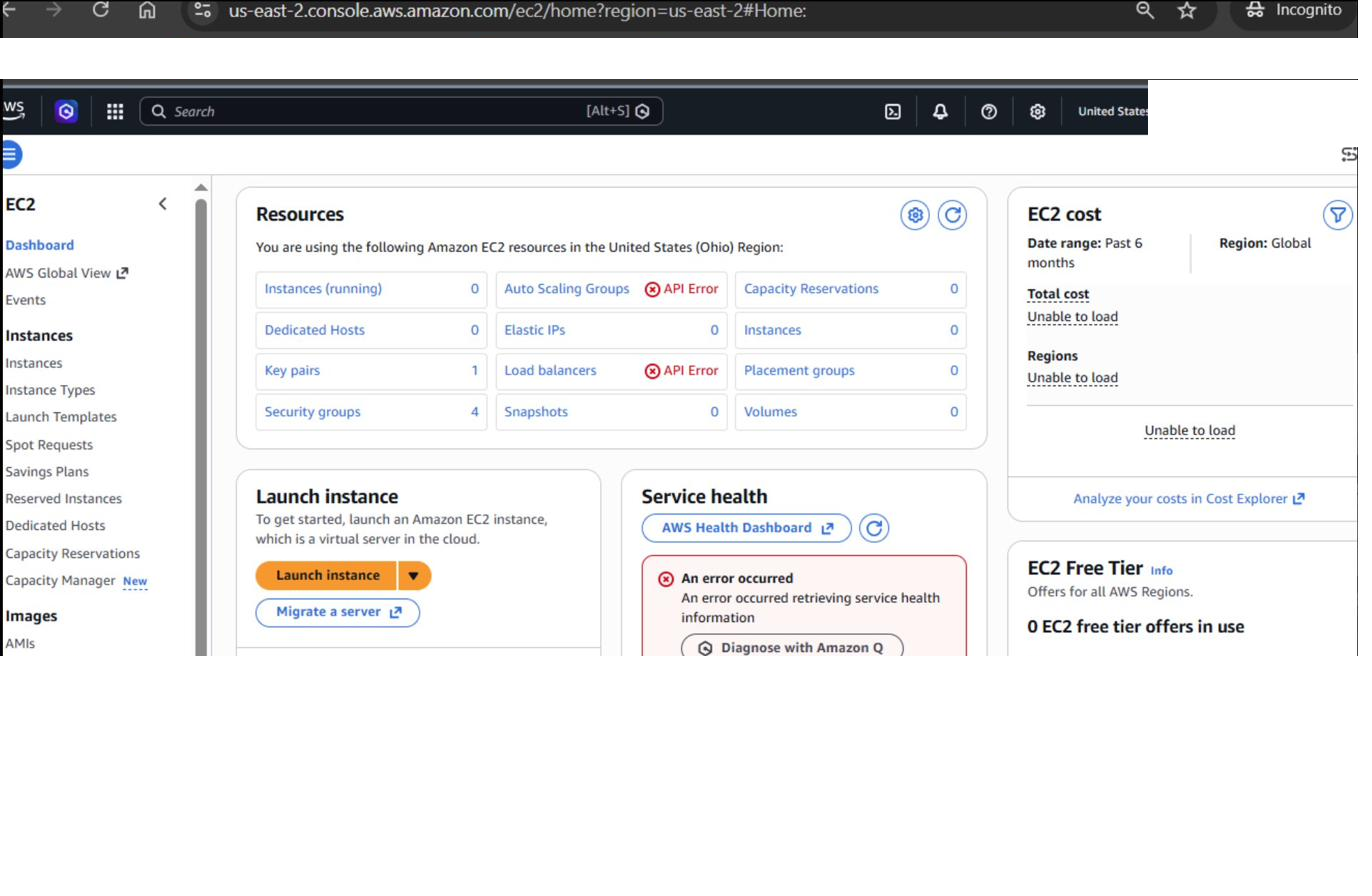This screenshot has height=896, width=1372.
Task: Open Savings Plans in the sidebar
Action: [x=47, y=472]
